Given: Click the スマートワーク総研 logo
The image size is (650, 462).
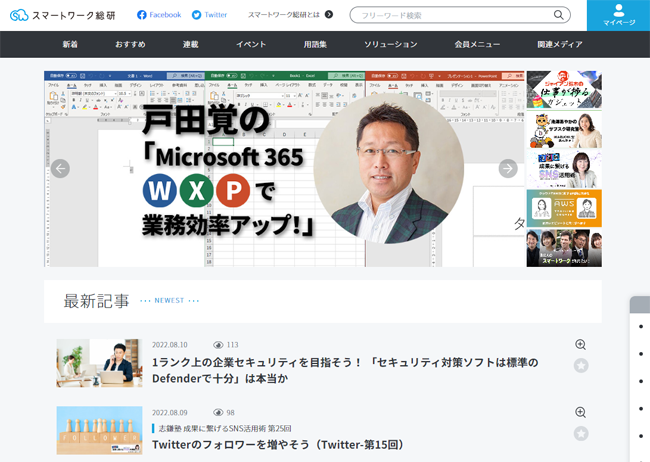Looking at the screenshot, I should point(63,15).
